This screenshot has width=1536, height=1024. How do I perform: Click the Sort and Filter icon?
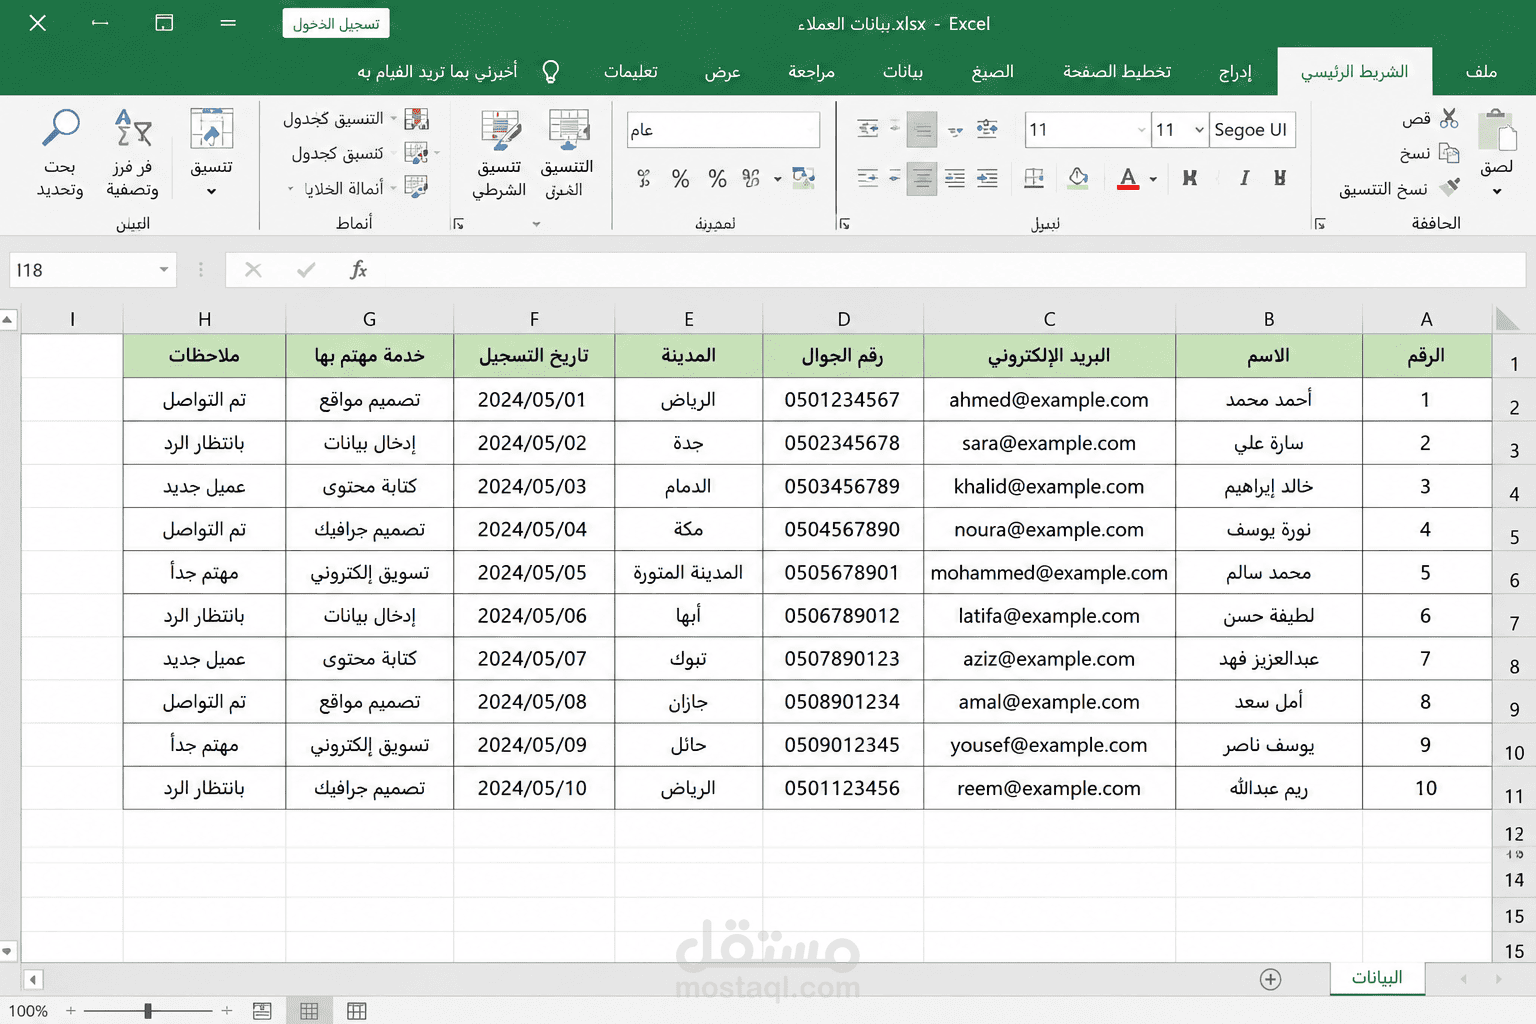133,128
